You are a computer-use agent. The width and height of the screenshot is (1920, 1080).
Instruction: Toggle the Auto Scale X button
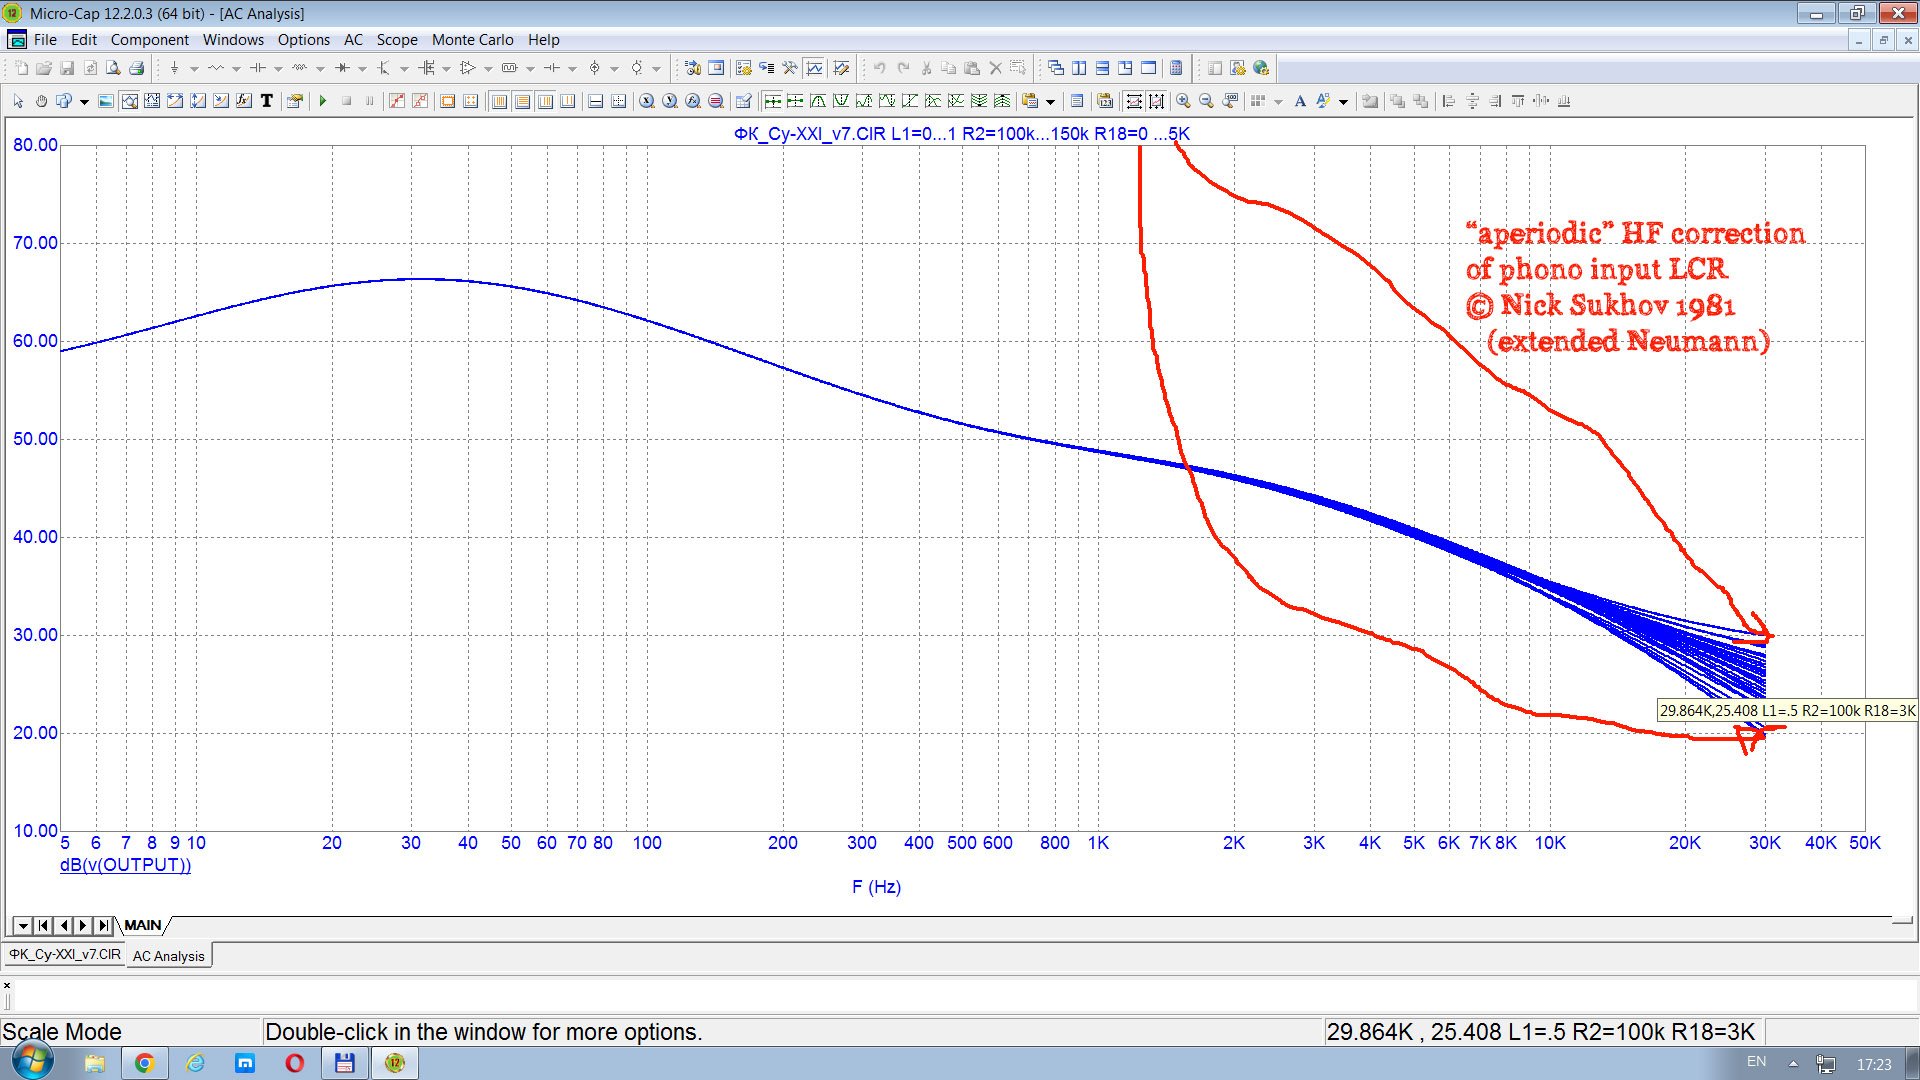coord(1133,101)
